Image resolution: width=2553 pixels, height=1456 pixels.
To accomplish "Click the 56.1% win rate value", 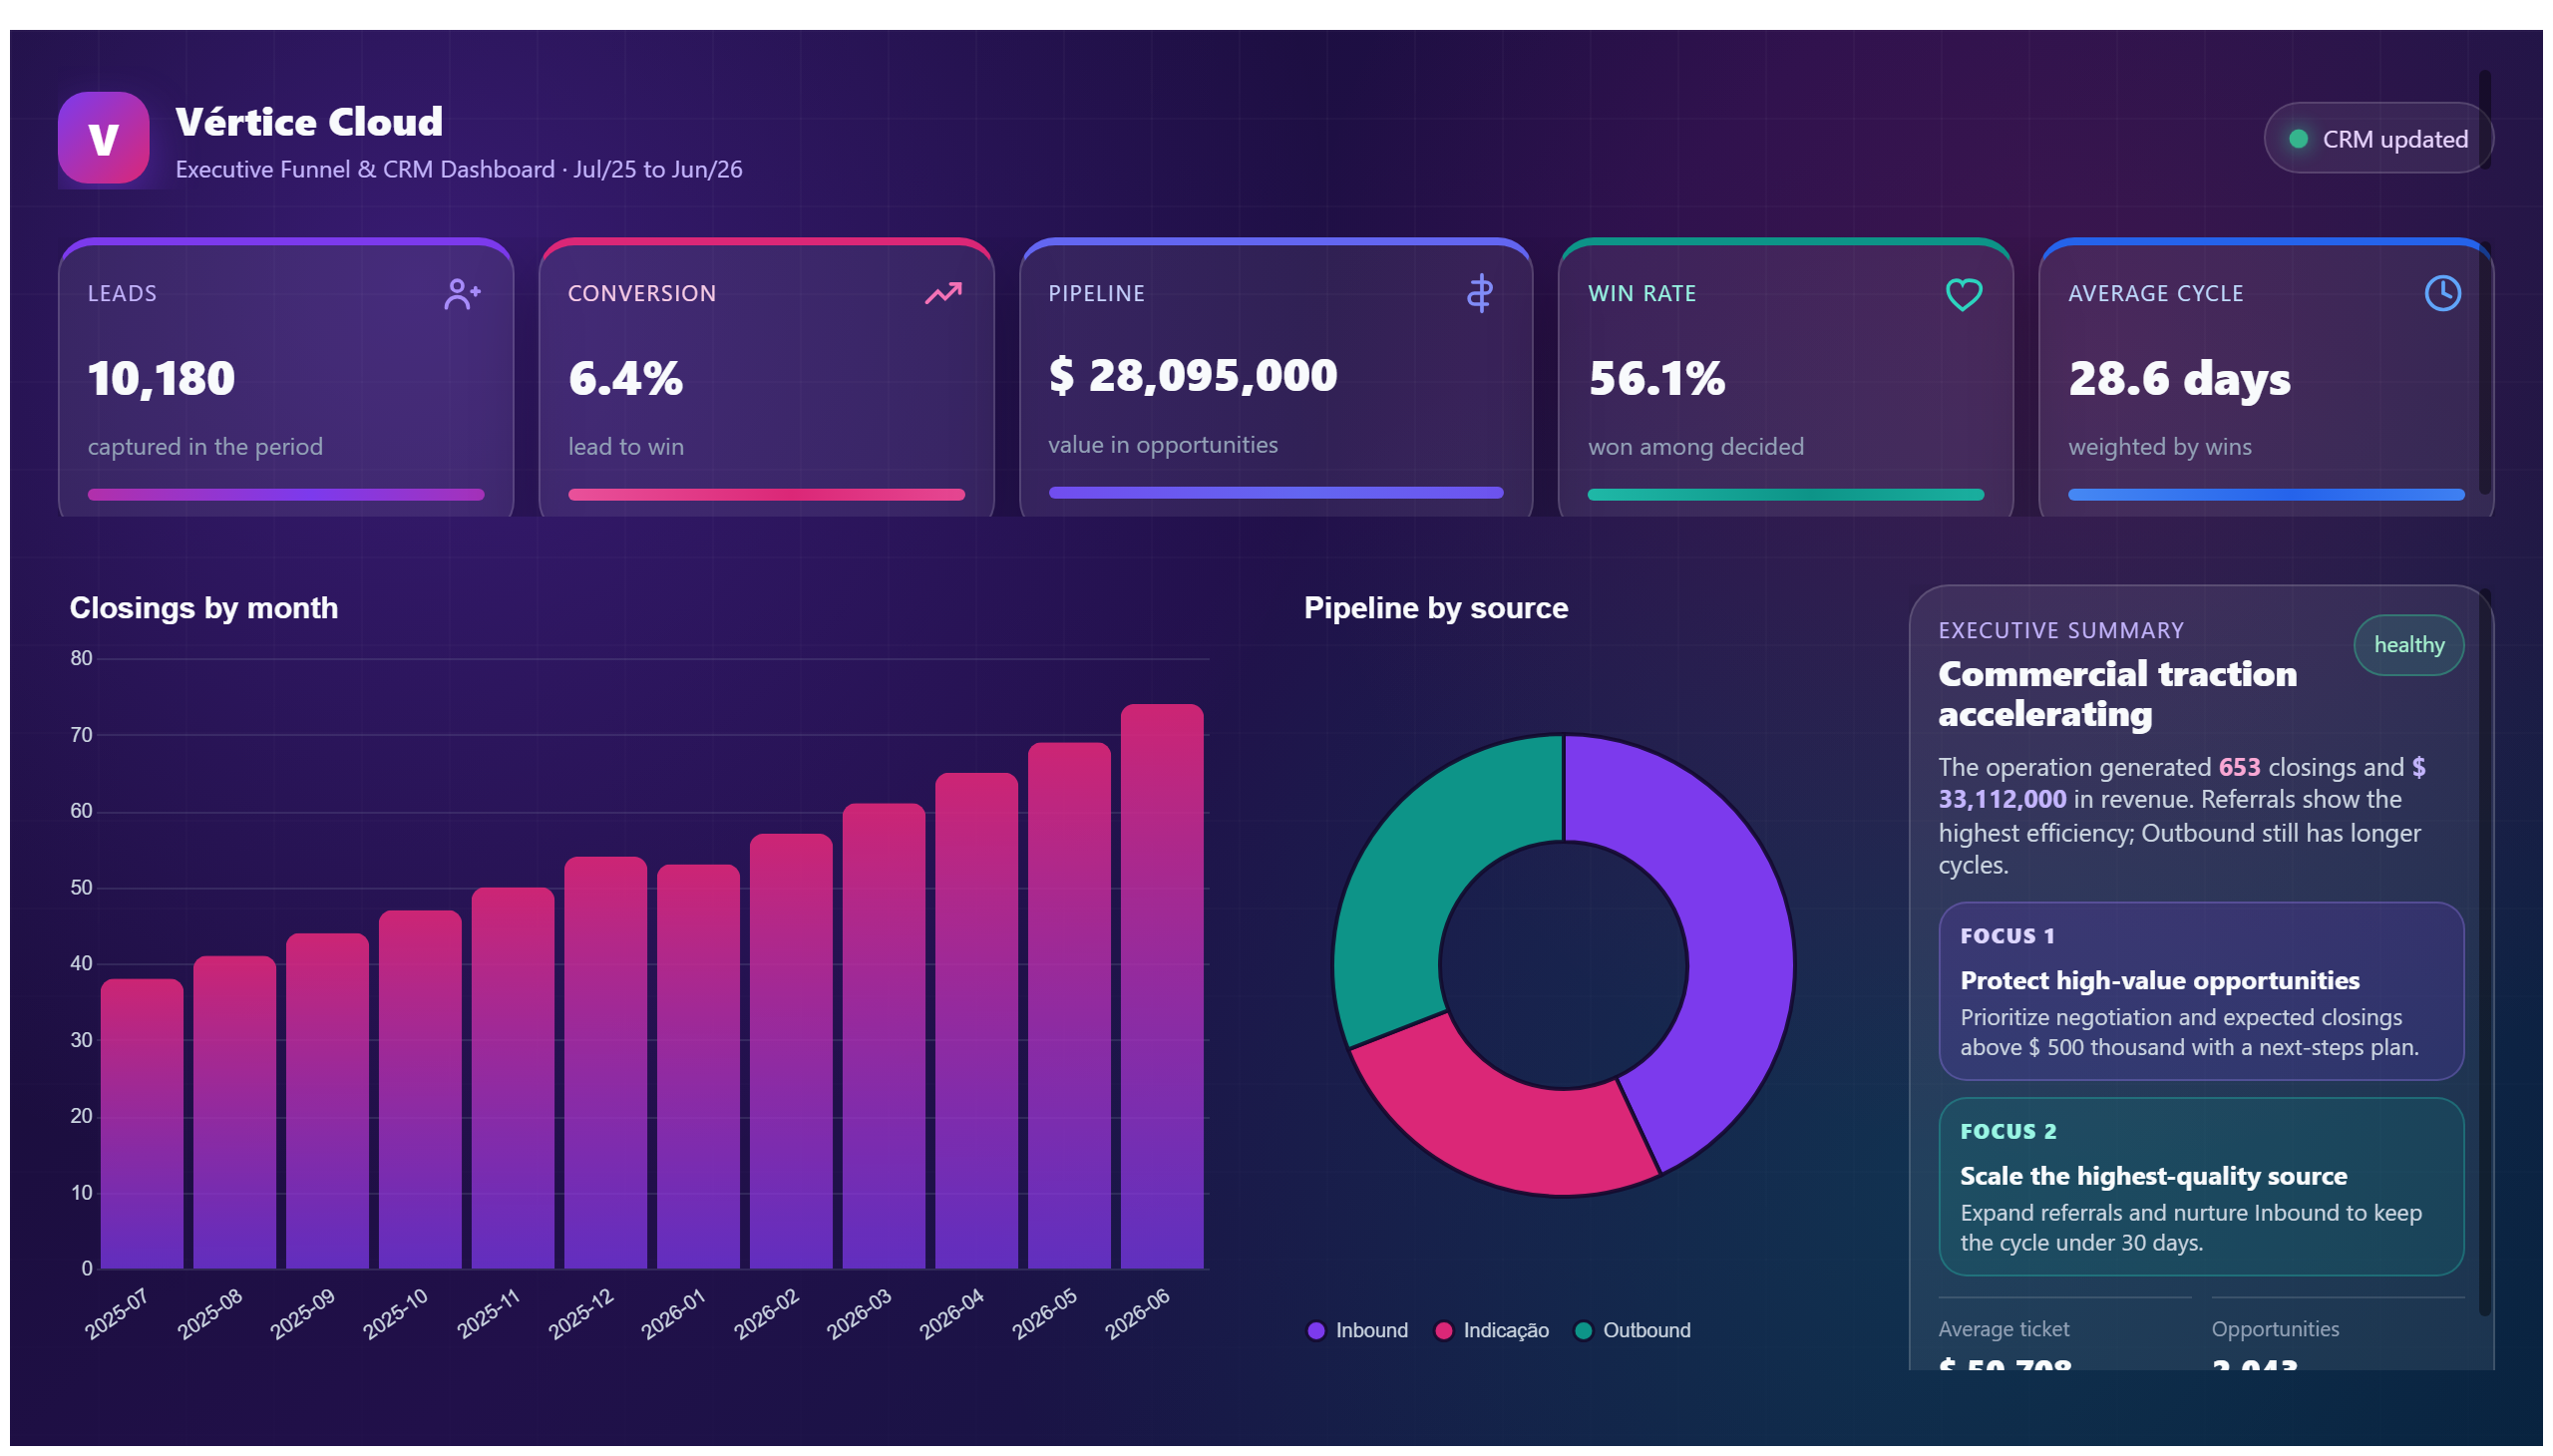I will 1656,379.
